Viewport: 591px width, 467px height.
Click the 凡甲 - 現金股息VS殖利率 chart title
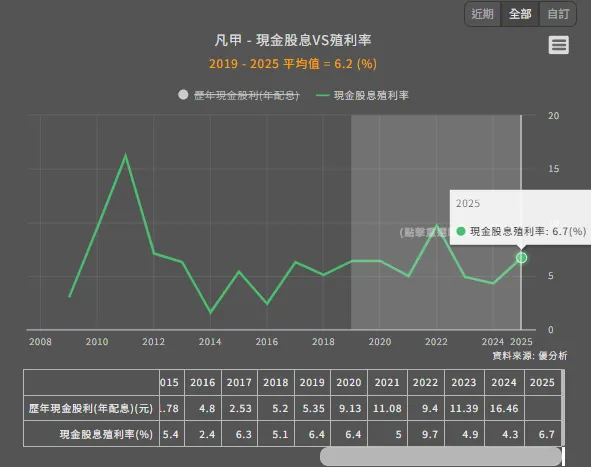point(293,40)
